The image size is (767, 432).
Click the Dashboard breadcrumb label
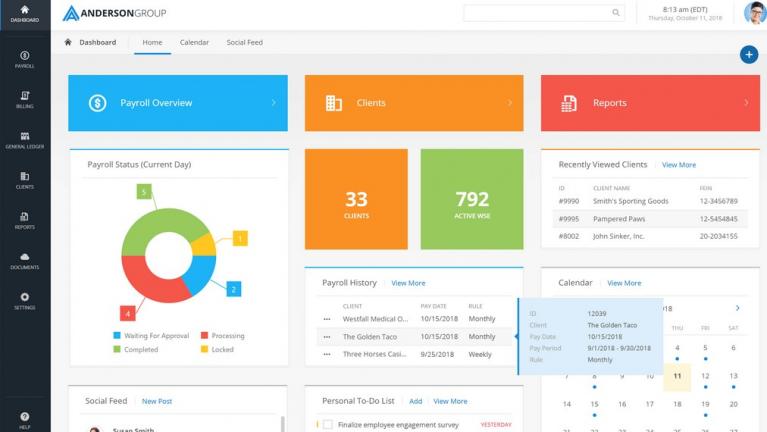[x=98, y=43]
